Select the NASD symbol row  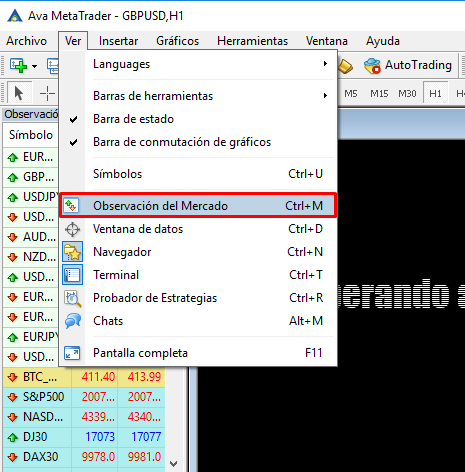click(84, 417)
